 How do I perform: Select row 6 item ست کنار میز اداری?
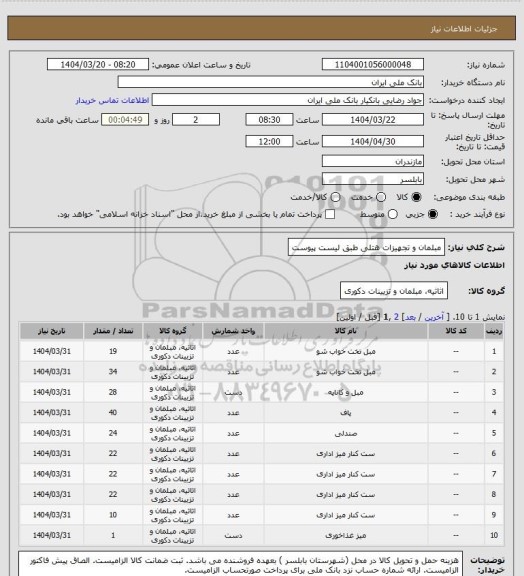pos(346,454)
